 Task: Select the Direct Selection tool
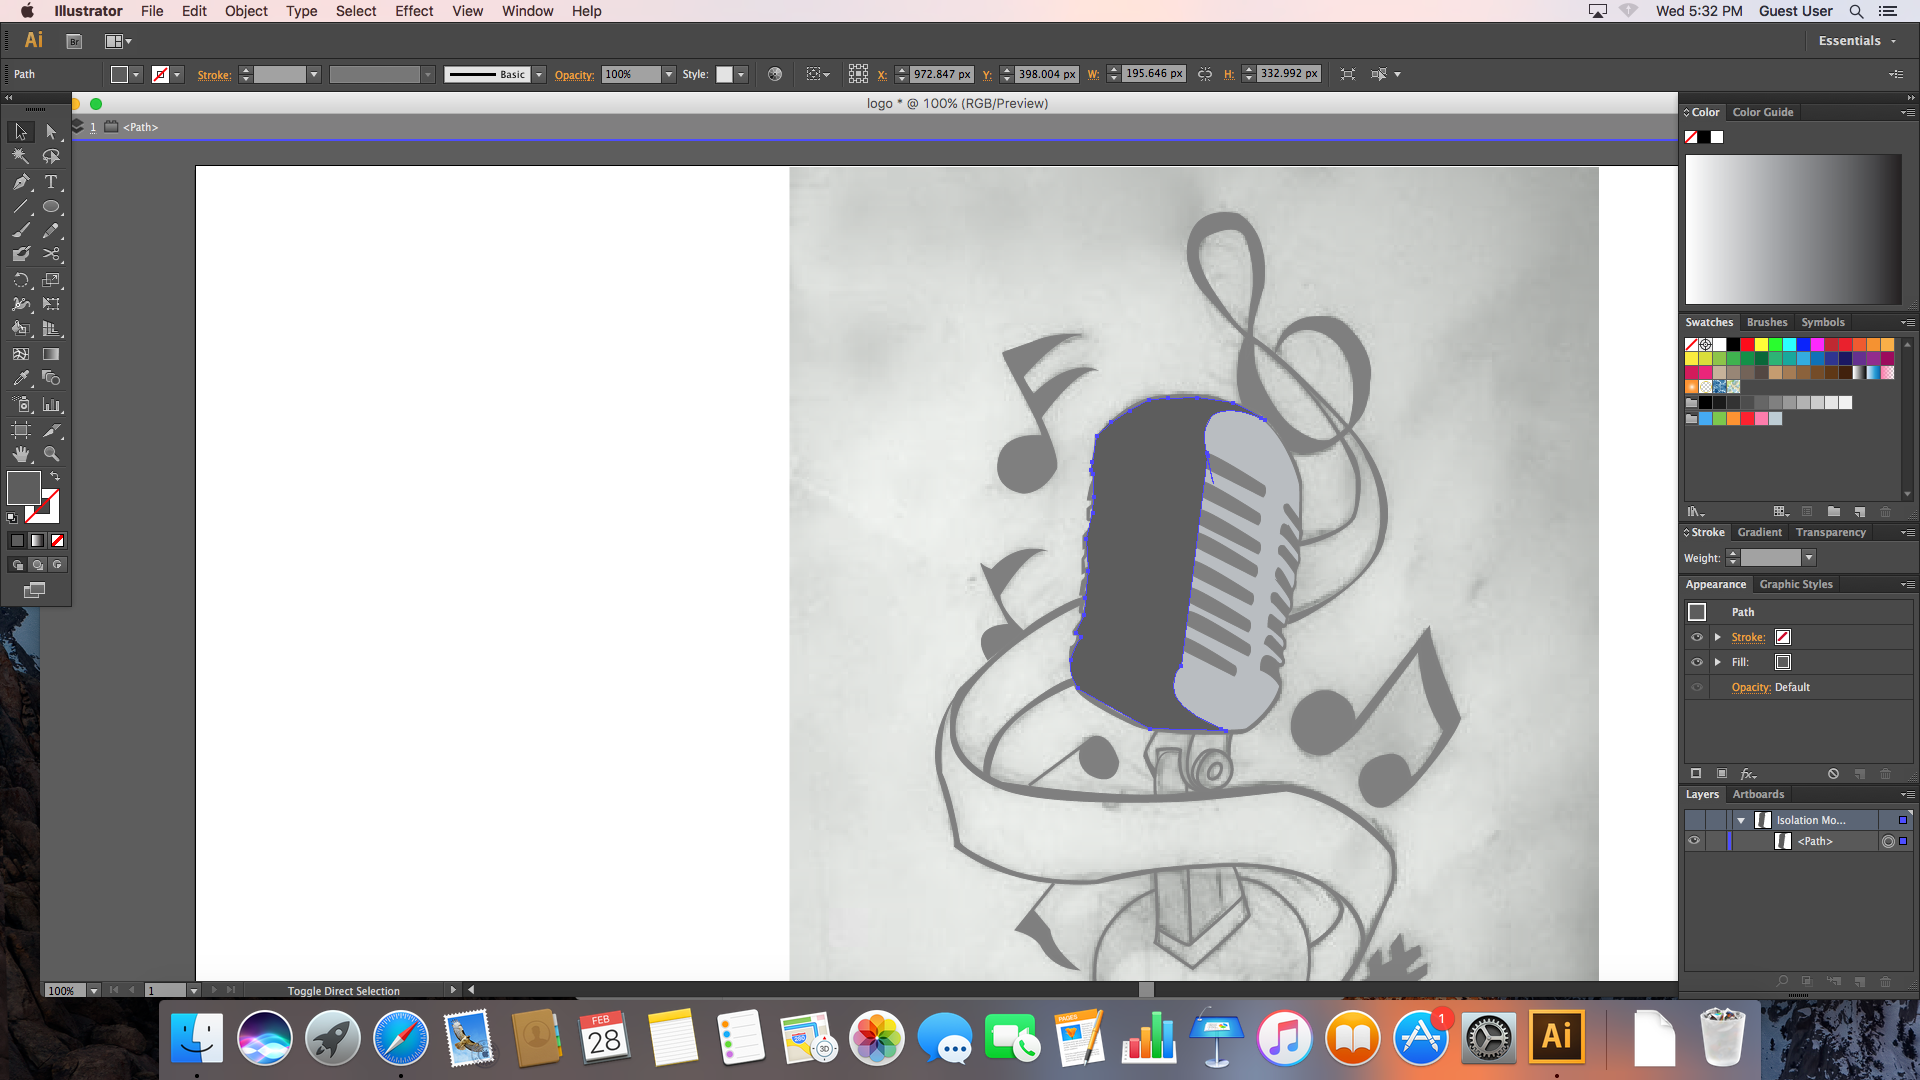click(x=51, y=132)
